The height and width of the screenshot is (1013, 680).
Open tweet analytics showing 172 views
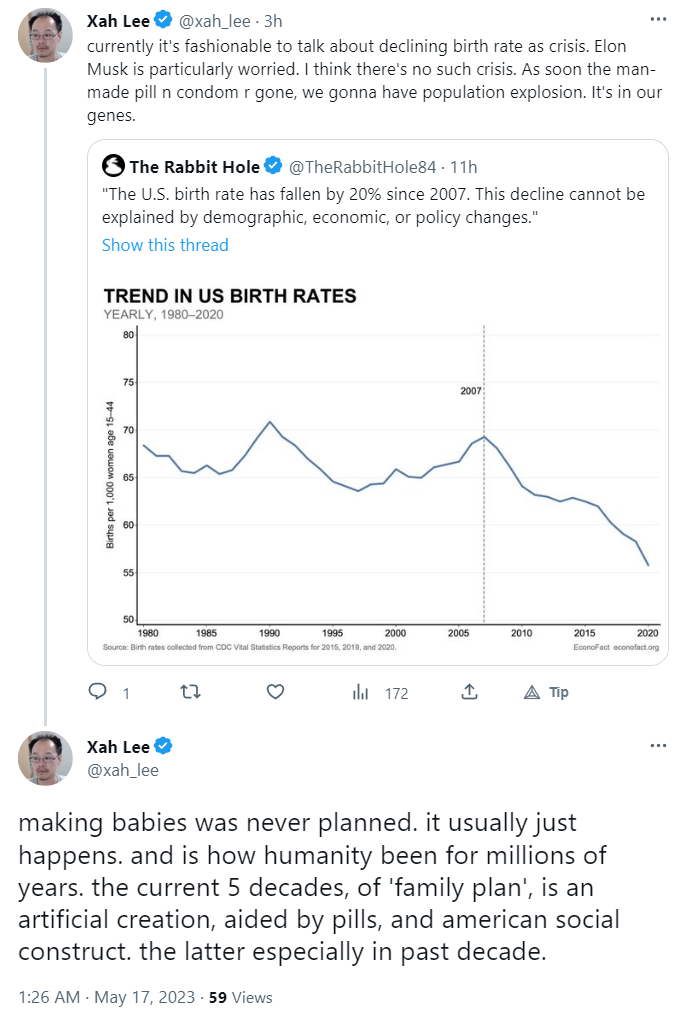pyautogui.click(x=381, y=692)
